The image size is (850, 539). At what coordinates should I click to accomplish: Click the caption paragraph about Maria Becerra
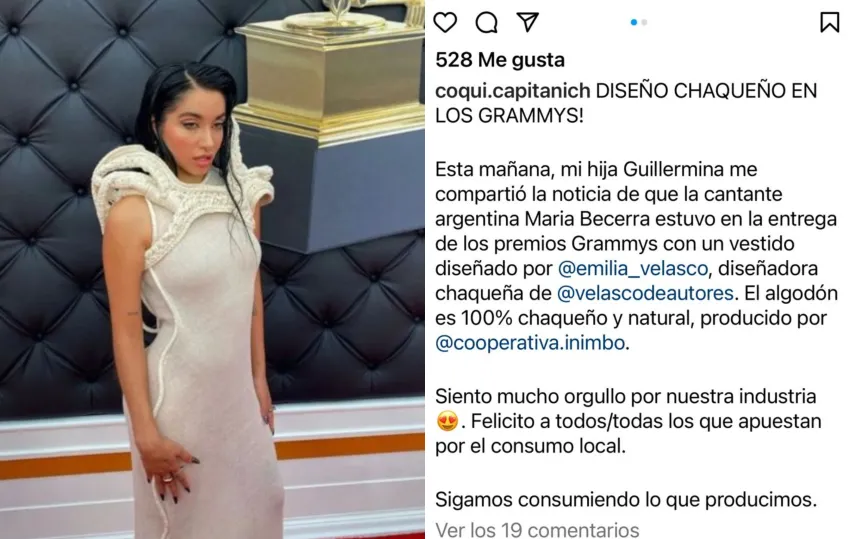click(x=636, y=256)
